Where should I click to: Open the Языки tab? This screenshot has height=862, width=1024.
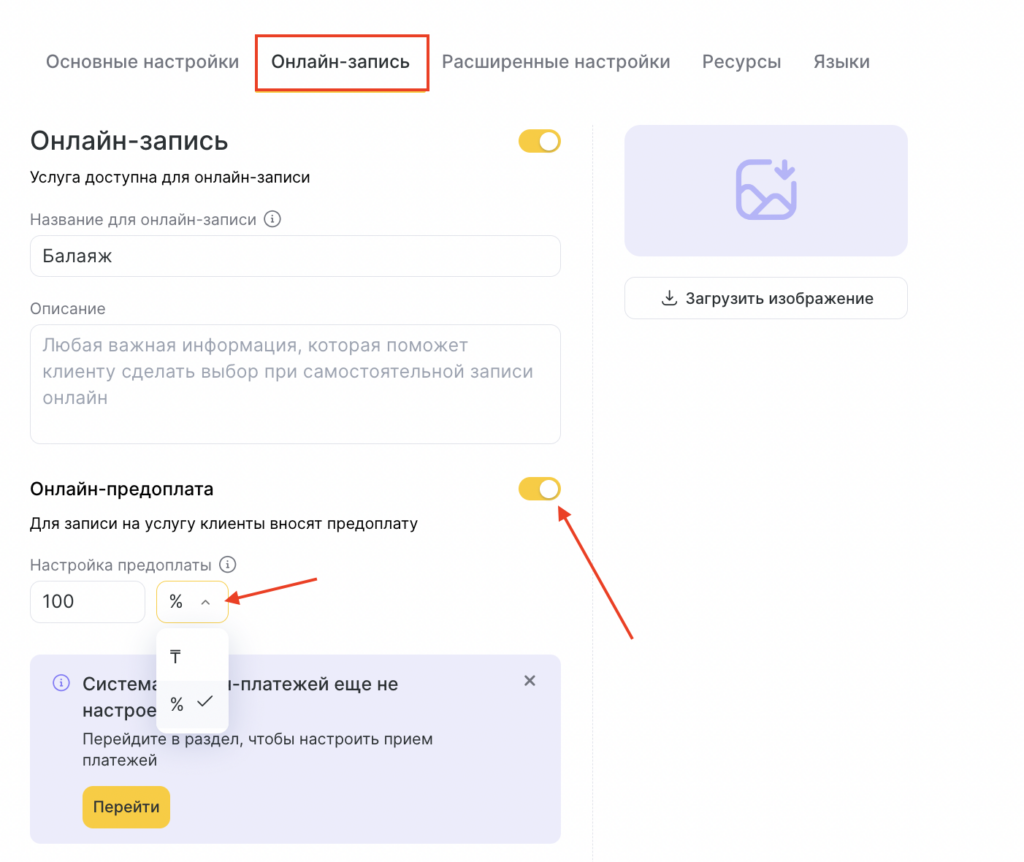841,62
